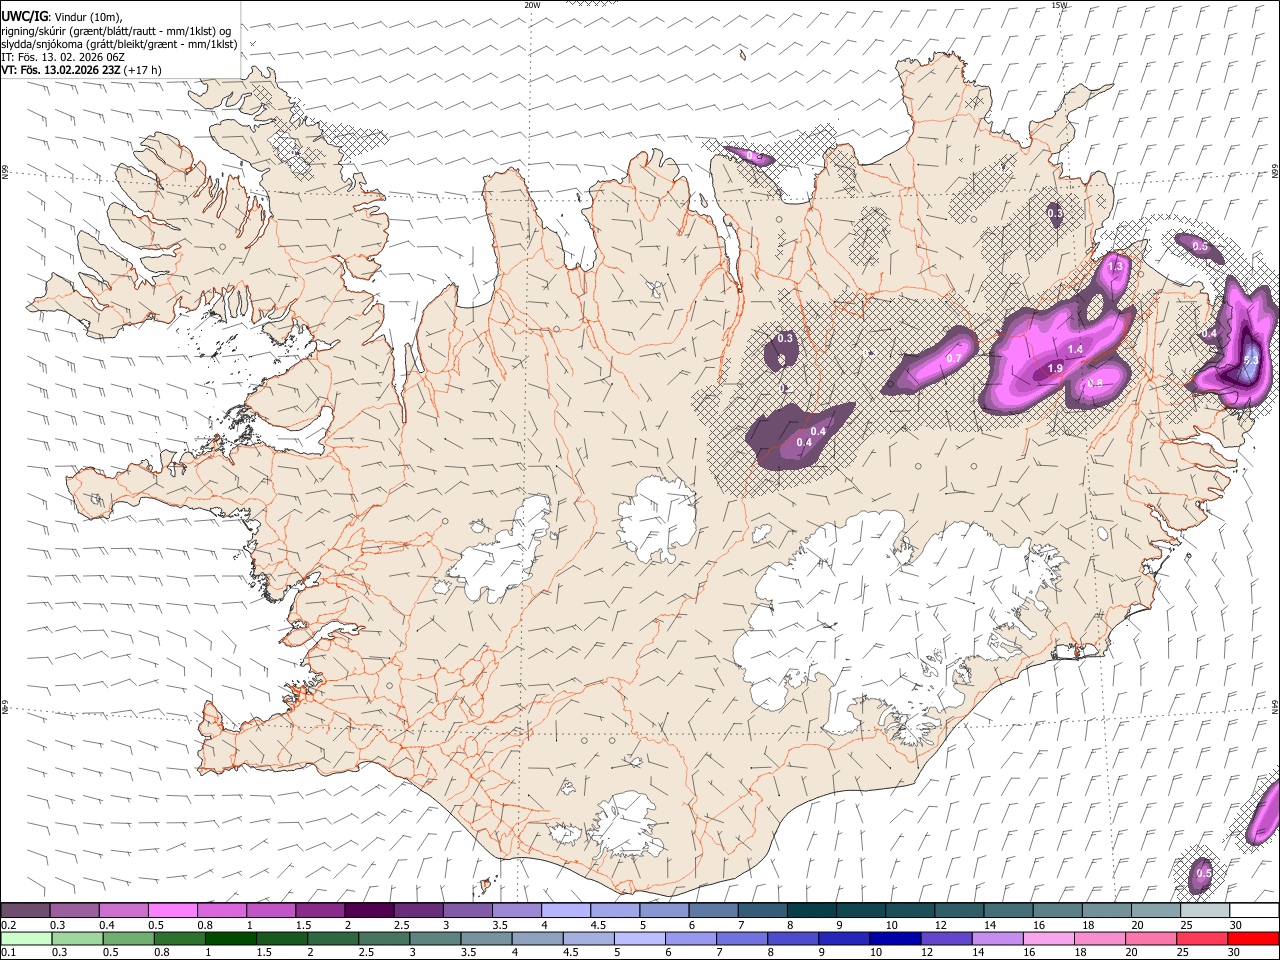Click the 'UWC/IG: Vindur (10m)' title text
Screen dimensions: 1280x960
[x=61, y=16]
